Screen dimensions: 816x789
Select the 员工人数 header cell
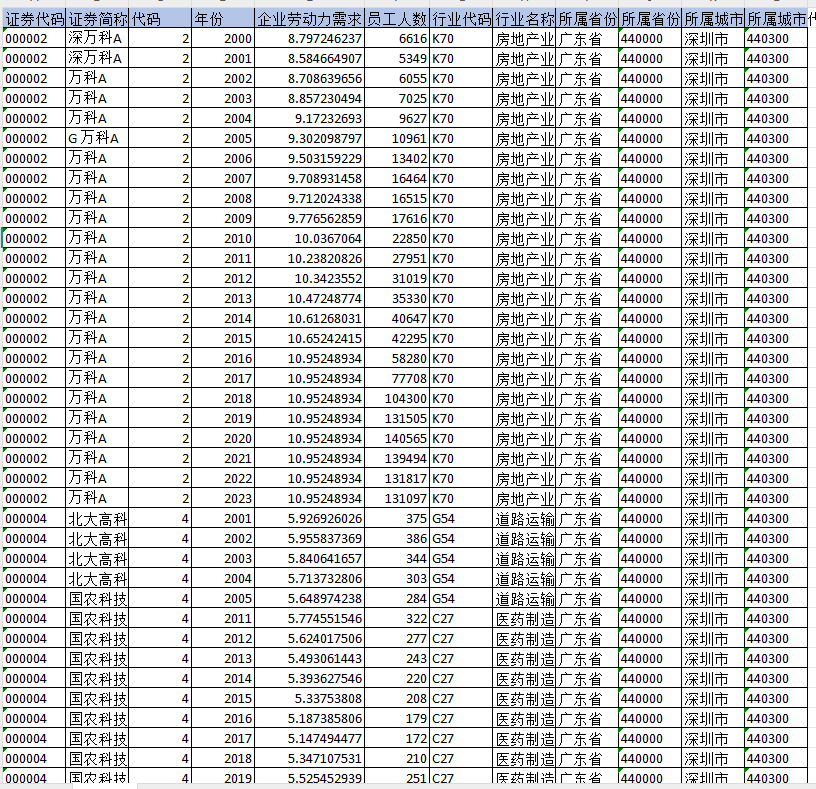coord(397,18)
